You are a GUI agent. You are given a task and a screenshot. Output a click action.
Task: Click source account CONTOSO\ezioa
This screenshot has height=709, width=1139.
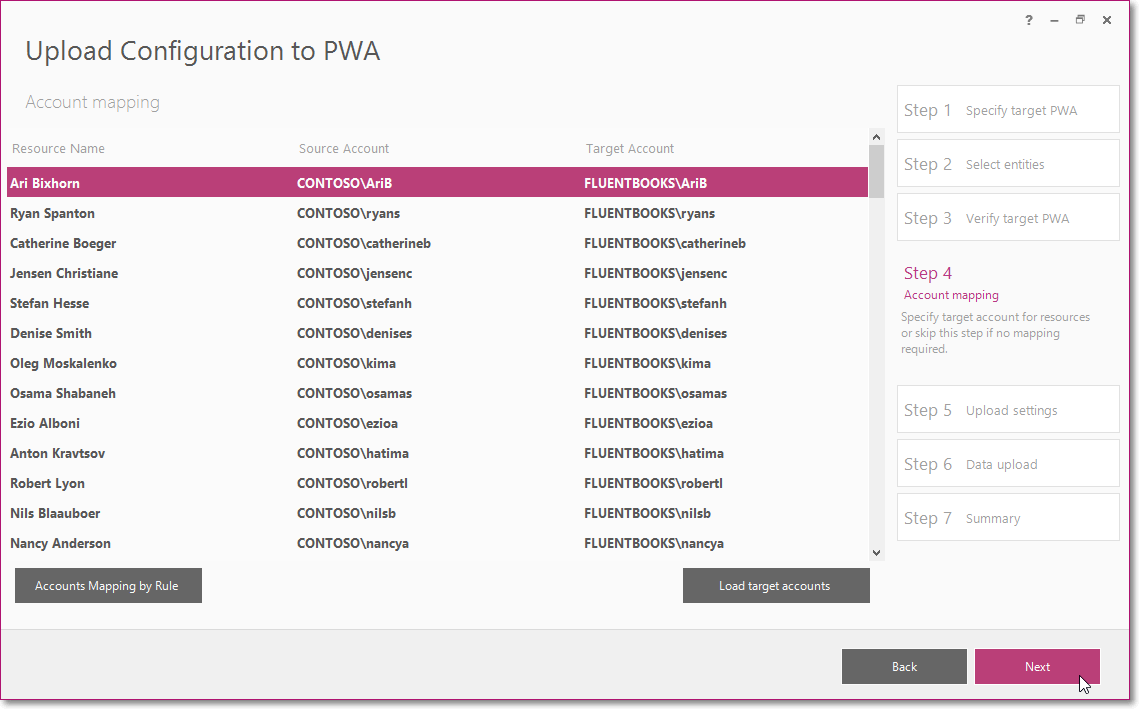[x=347, y=423]
